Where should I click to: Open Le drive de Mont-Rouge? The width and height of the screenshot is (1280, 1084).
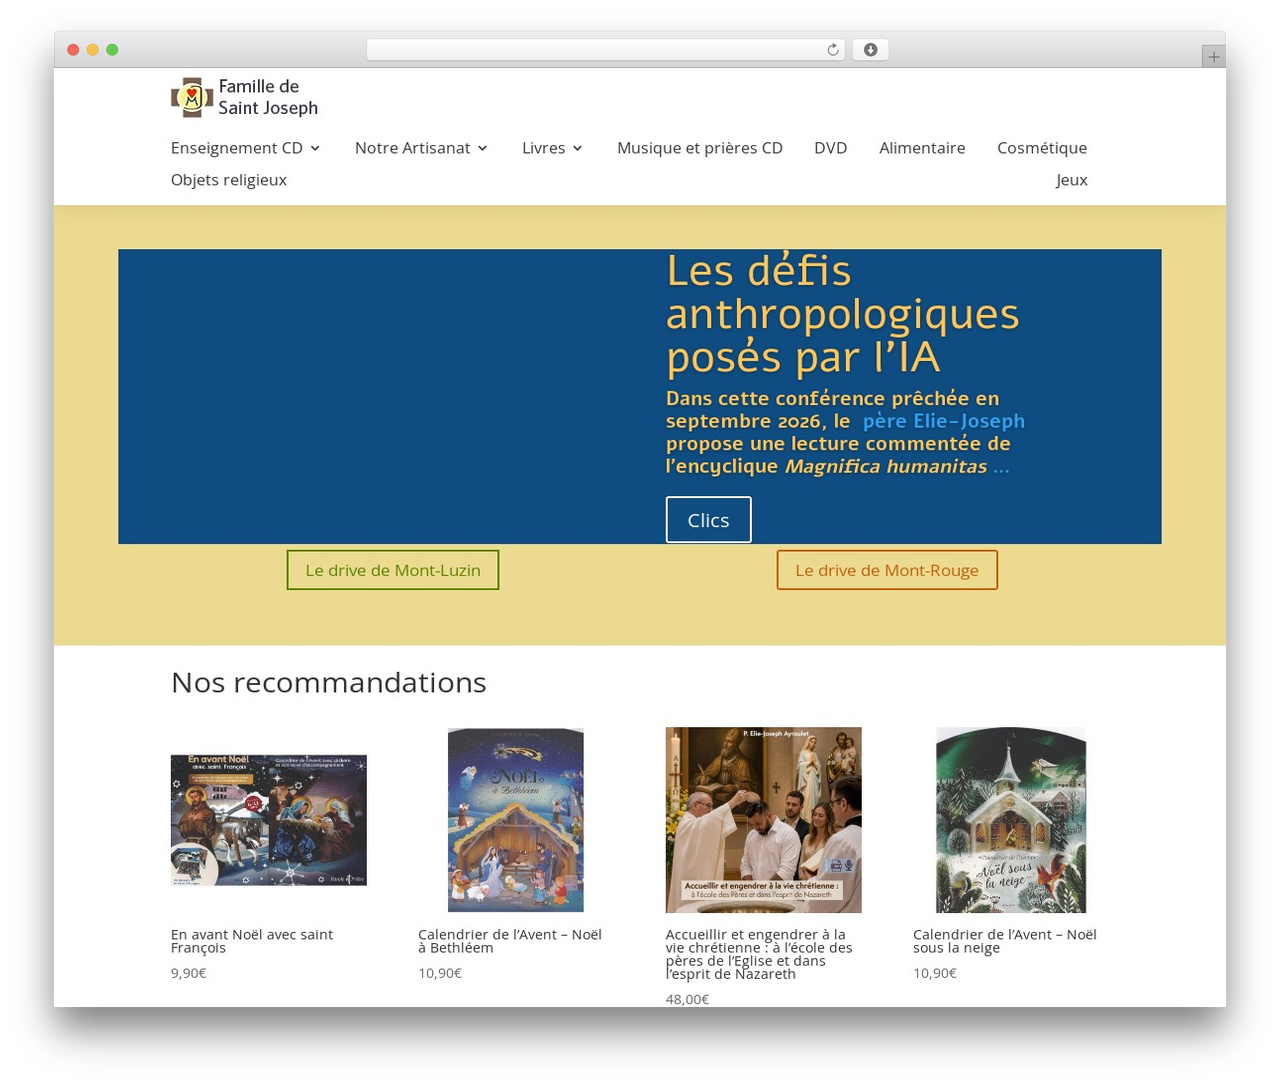887,570
